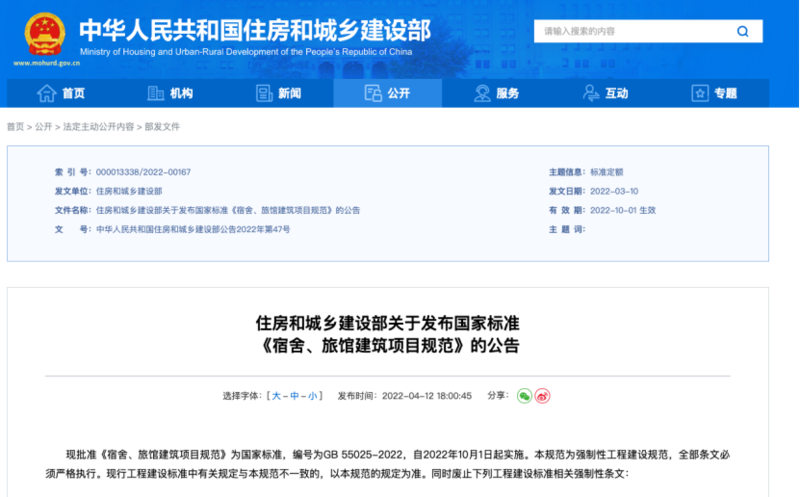Go to 首页 in the breadcrumb

coord(15,127)
